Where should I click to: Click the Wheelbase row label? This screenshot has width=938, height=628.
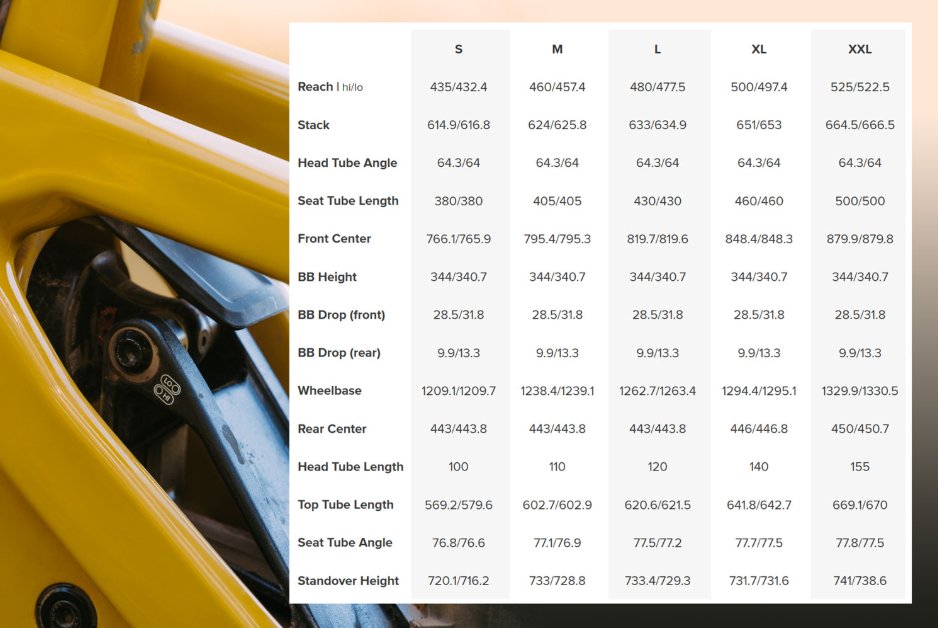329,391
